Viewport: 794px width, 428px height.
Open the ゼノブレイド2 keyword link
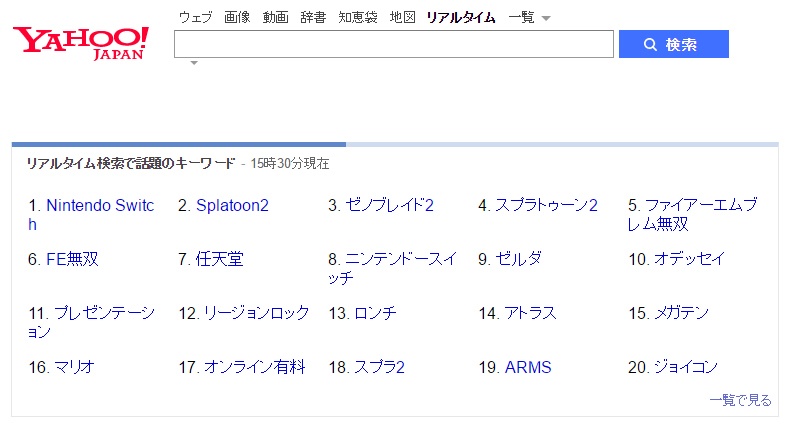click(x=389, y=205)
